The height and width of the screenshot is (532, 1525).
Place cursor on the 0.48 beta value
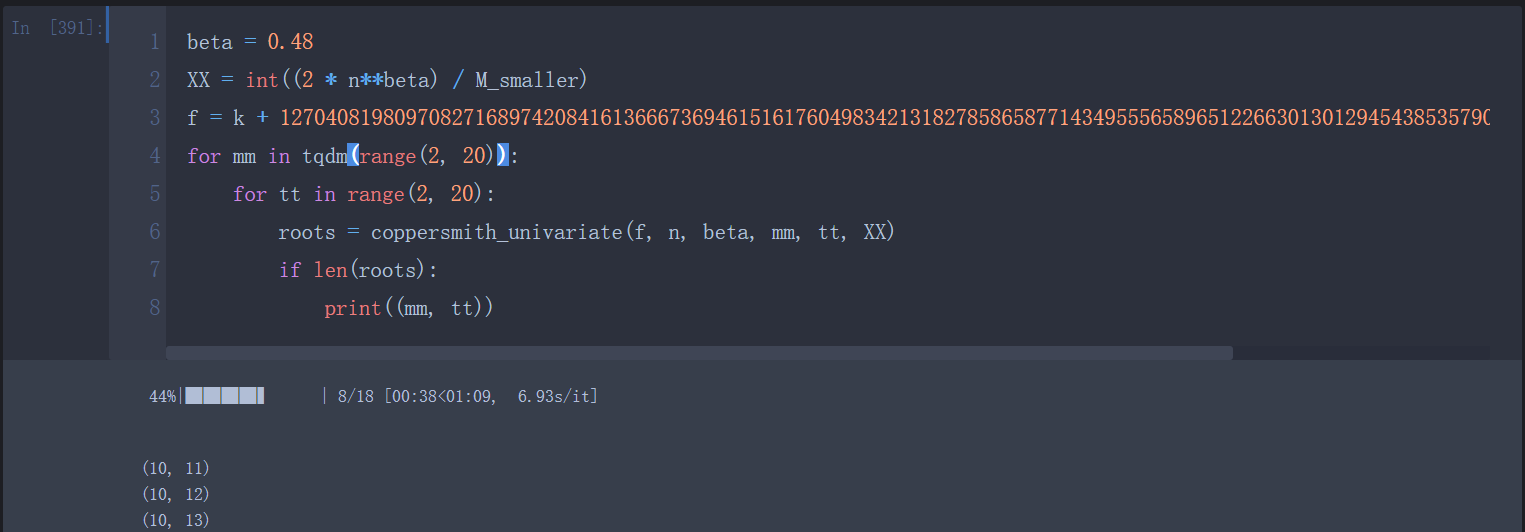pos(290,42)
